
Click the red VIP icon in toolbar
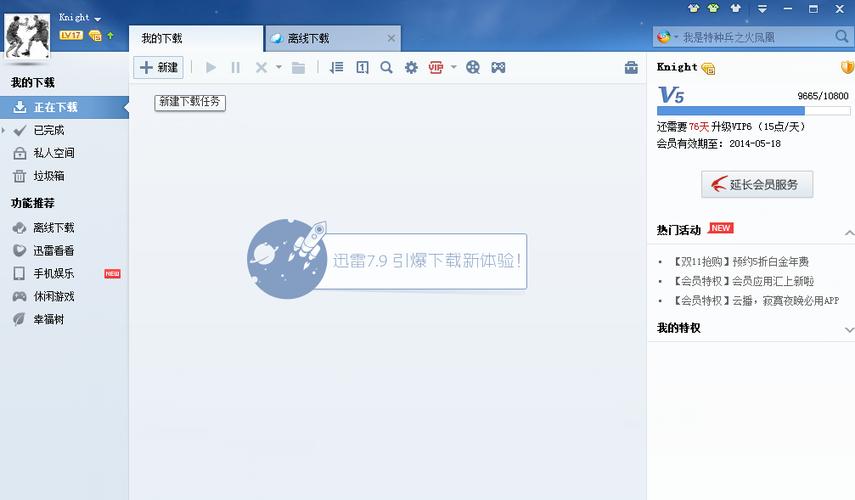coord(436,68)
